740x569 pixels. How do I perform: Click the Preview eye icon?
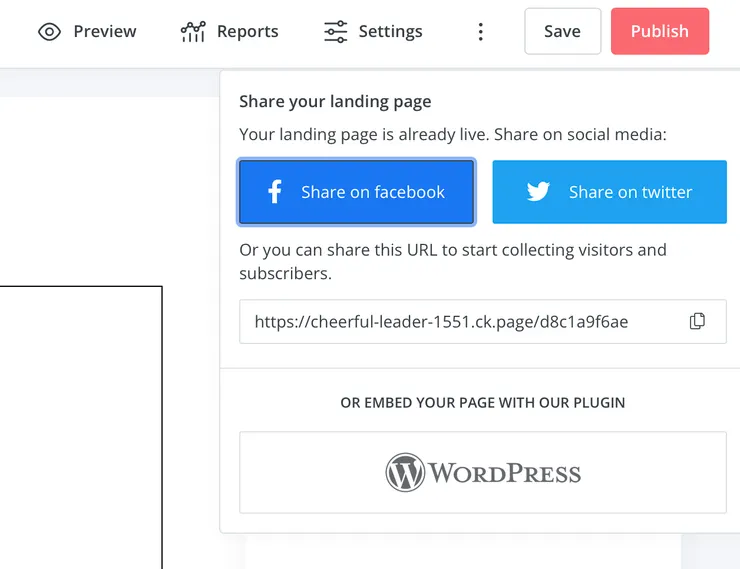(50, 32)
